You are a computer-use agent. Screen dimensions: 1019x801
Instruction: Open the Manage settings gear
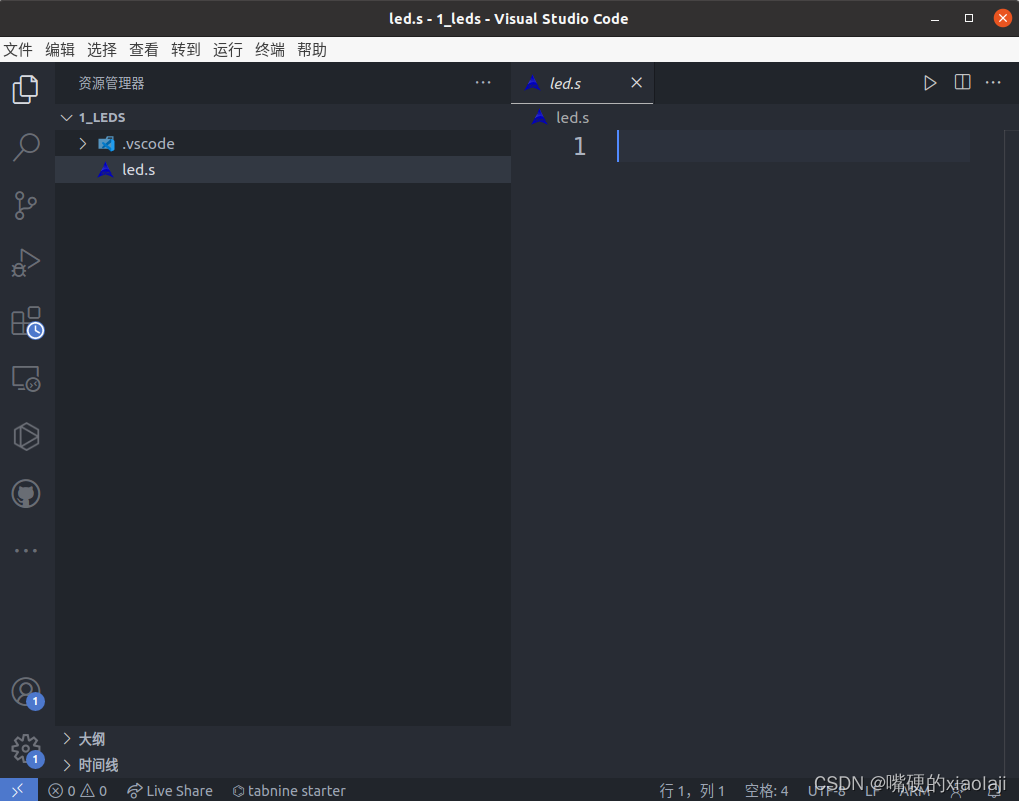click(26, 749)
